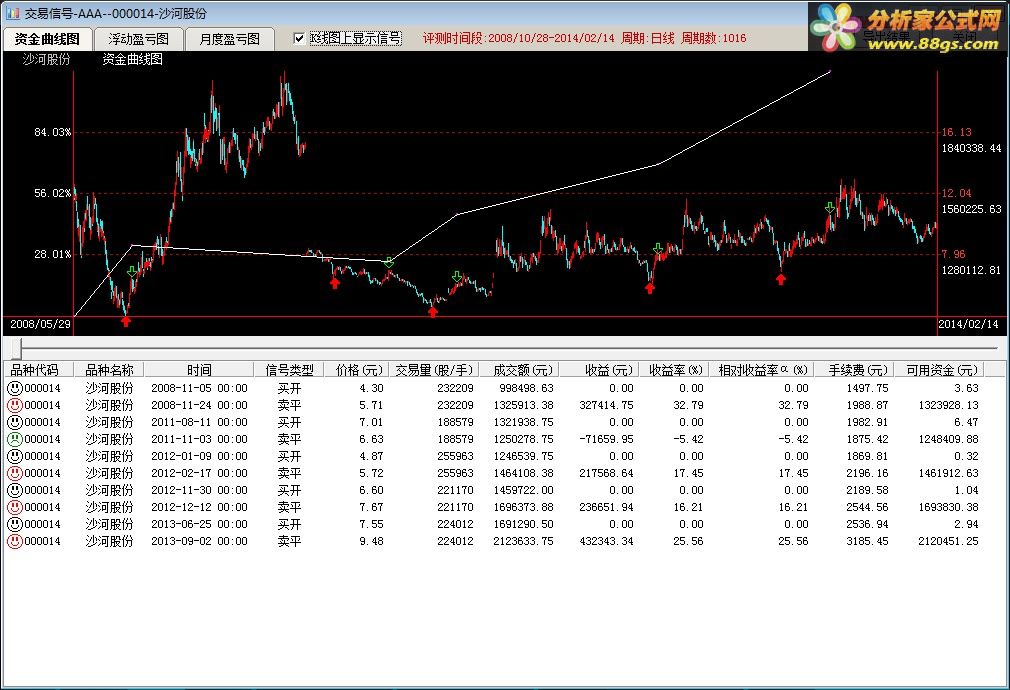This screenshot has width=1010, height=690.
Task: Click available funds value 2120451.25
Action: [948, 542]
